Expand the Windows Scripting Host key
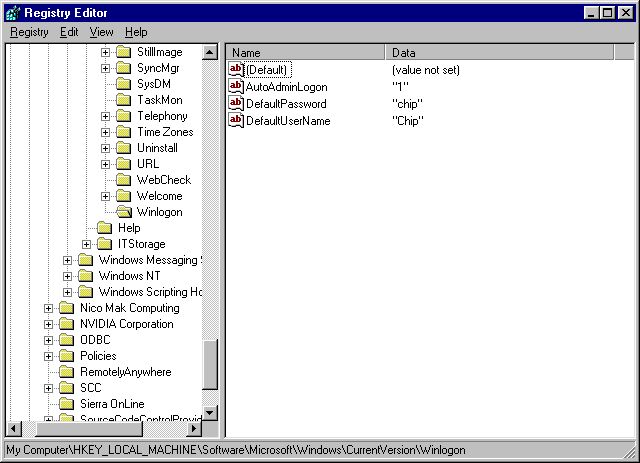 [x=67, y=293]
